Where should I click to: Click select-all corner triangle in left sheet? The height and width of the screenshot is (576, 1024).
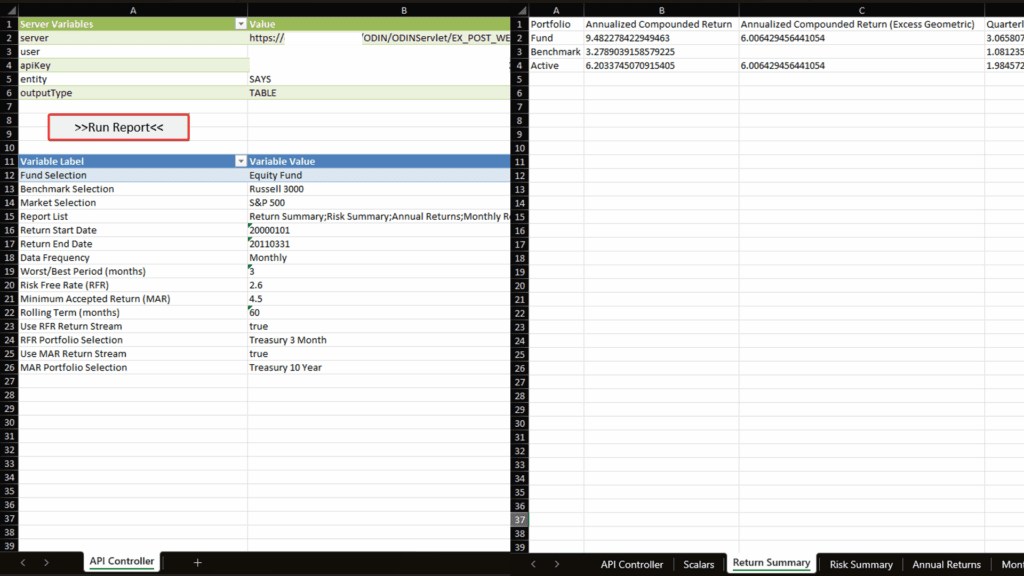(x=9, y=9)
